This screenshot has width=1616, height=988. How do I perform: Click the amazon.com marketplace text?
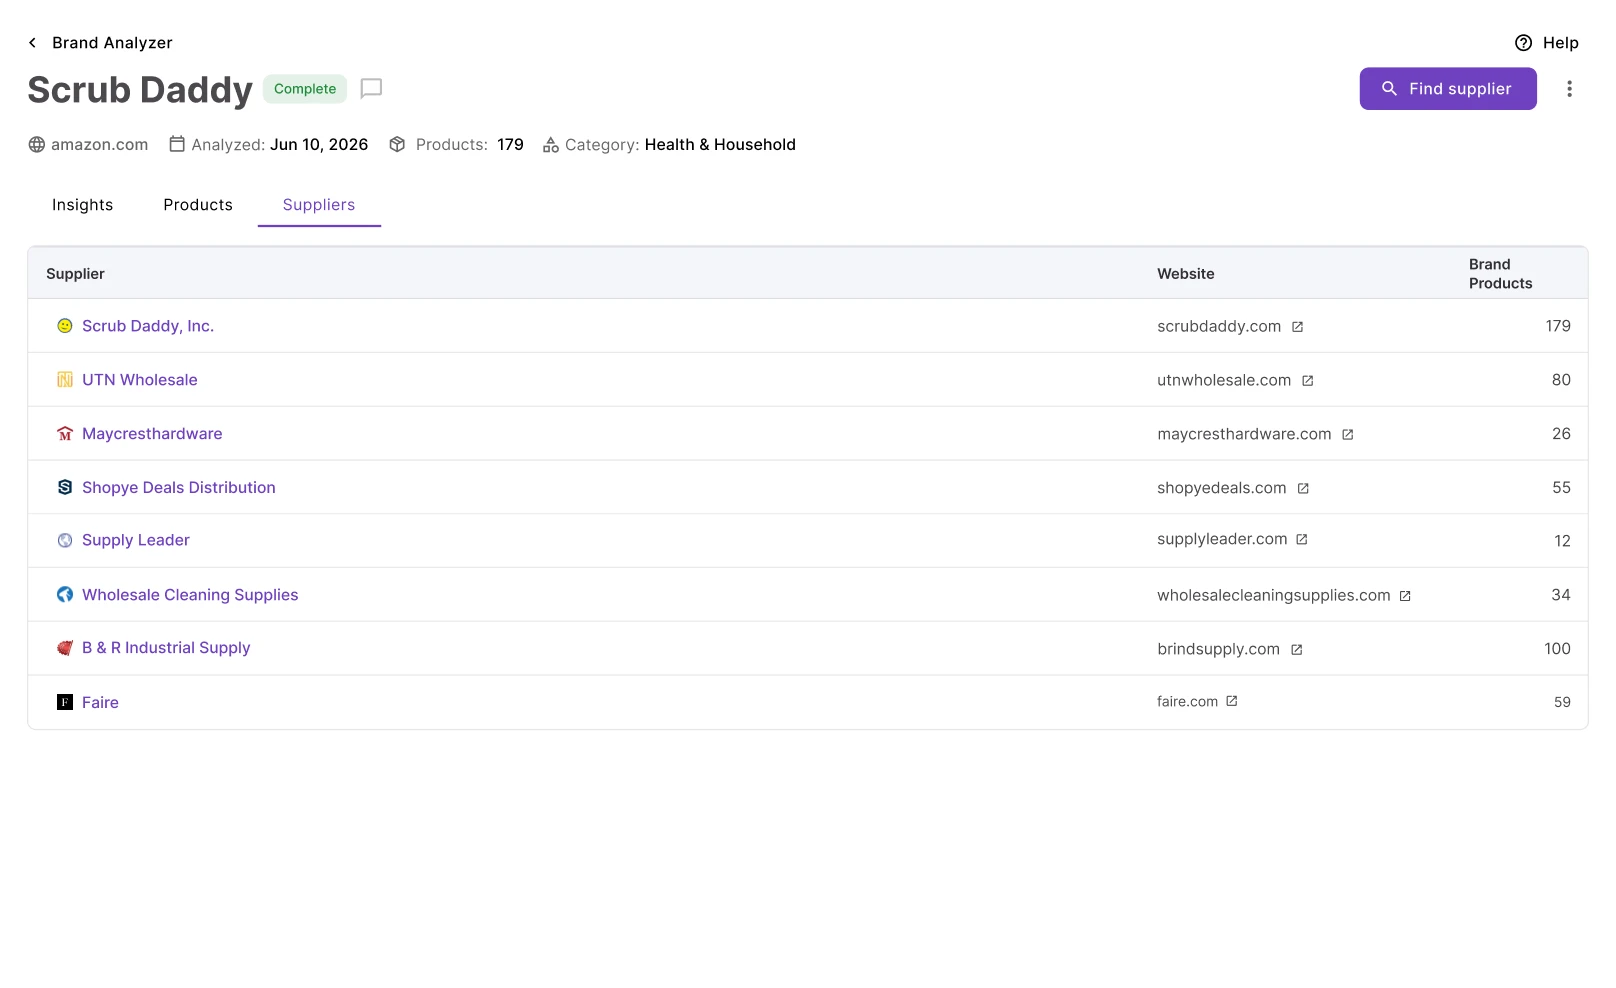pos(99,145)
